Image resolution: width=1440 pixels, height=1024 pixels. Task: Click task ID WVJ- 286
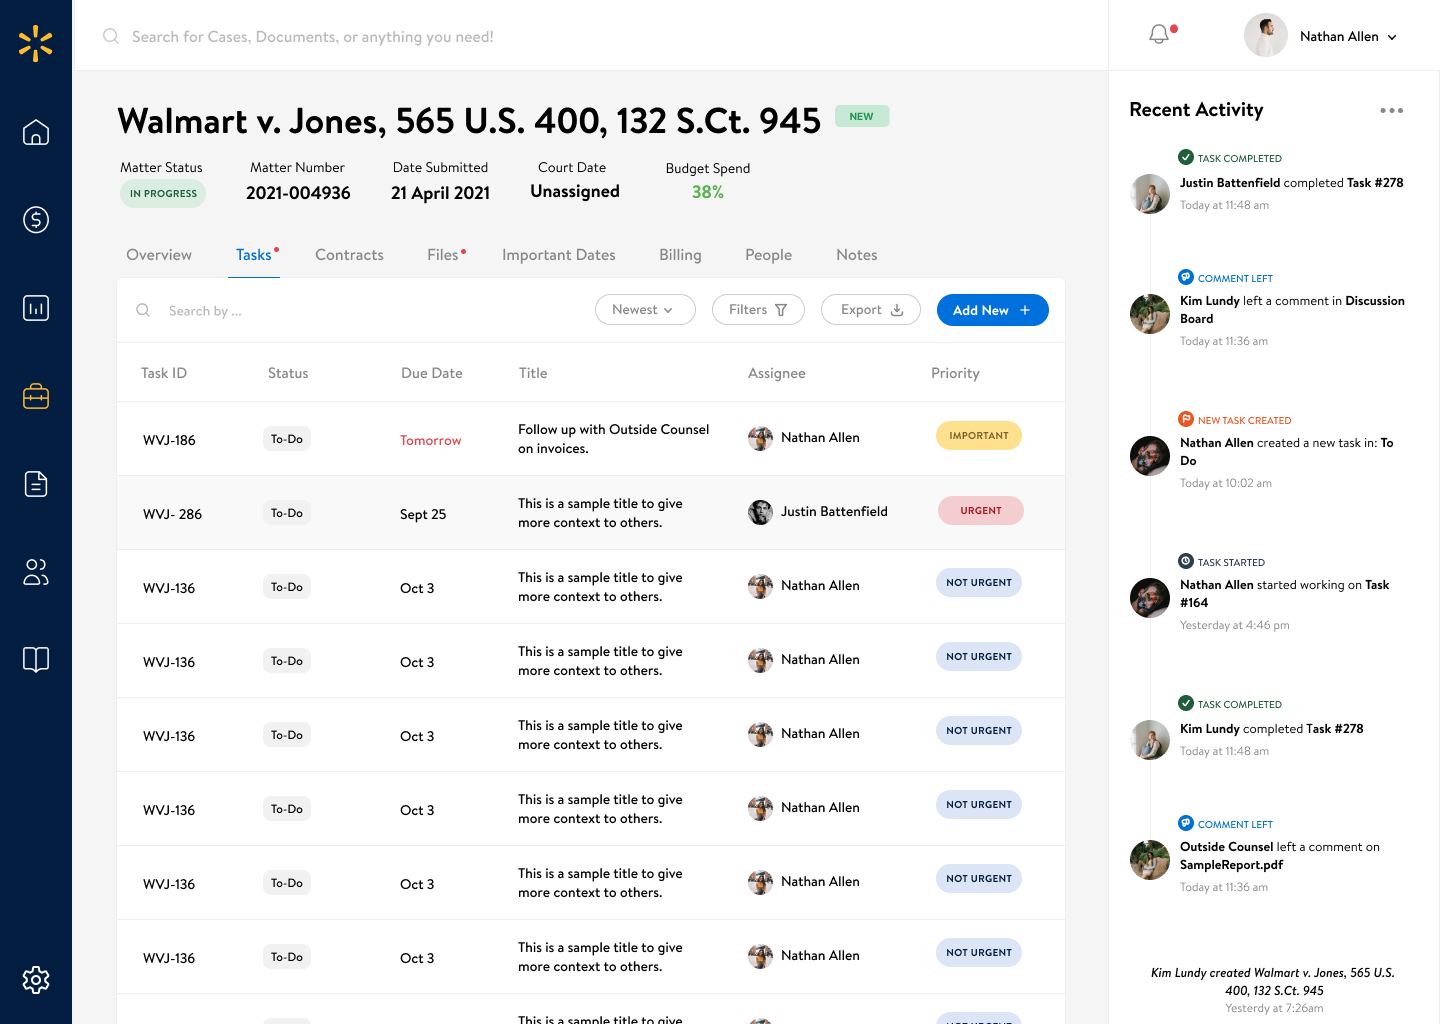click(x=172, y=514)
